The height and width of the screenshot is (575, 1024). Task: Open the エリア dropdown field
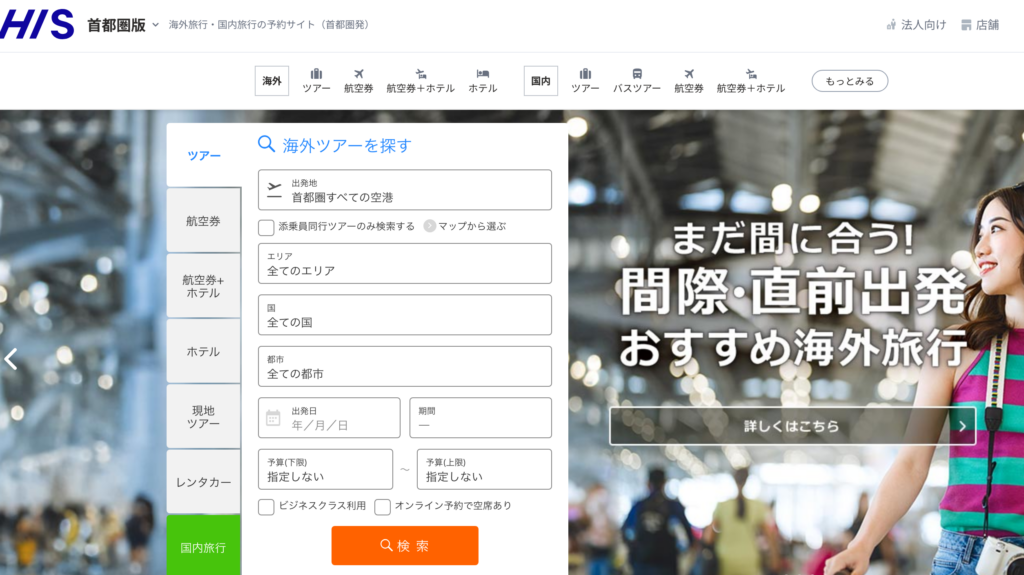pyautogui.click(x=404, y=264)
